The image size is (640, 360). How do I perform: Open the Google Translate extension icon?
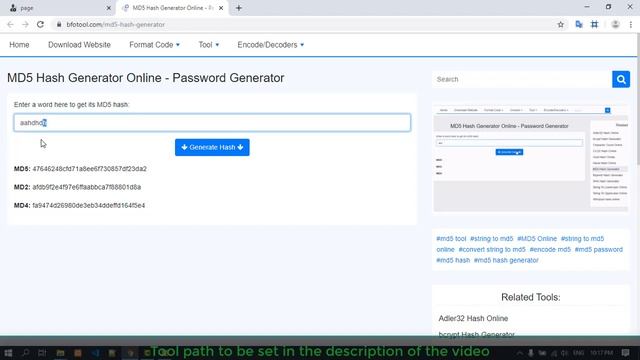579,24
